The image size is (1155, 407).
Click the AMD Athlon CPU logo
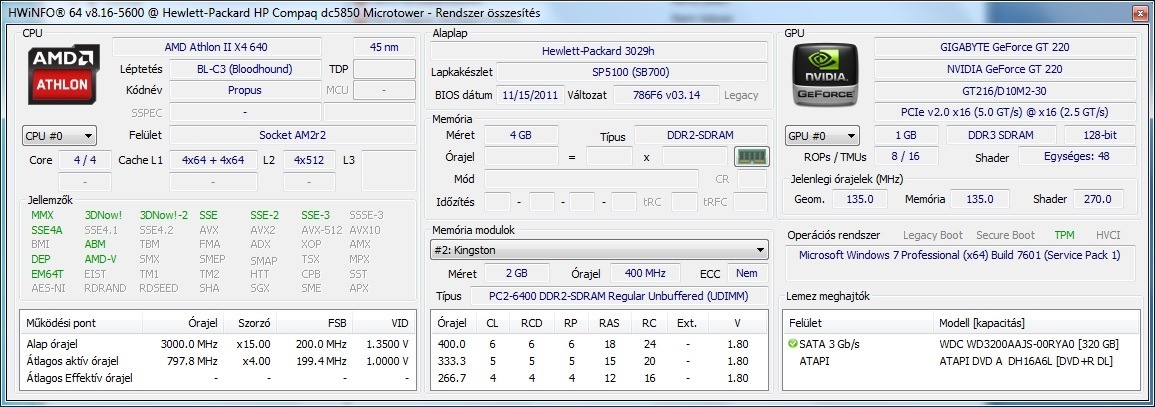point(64,75)
